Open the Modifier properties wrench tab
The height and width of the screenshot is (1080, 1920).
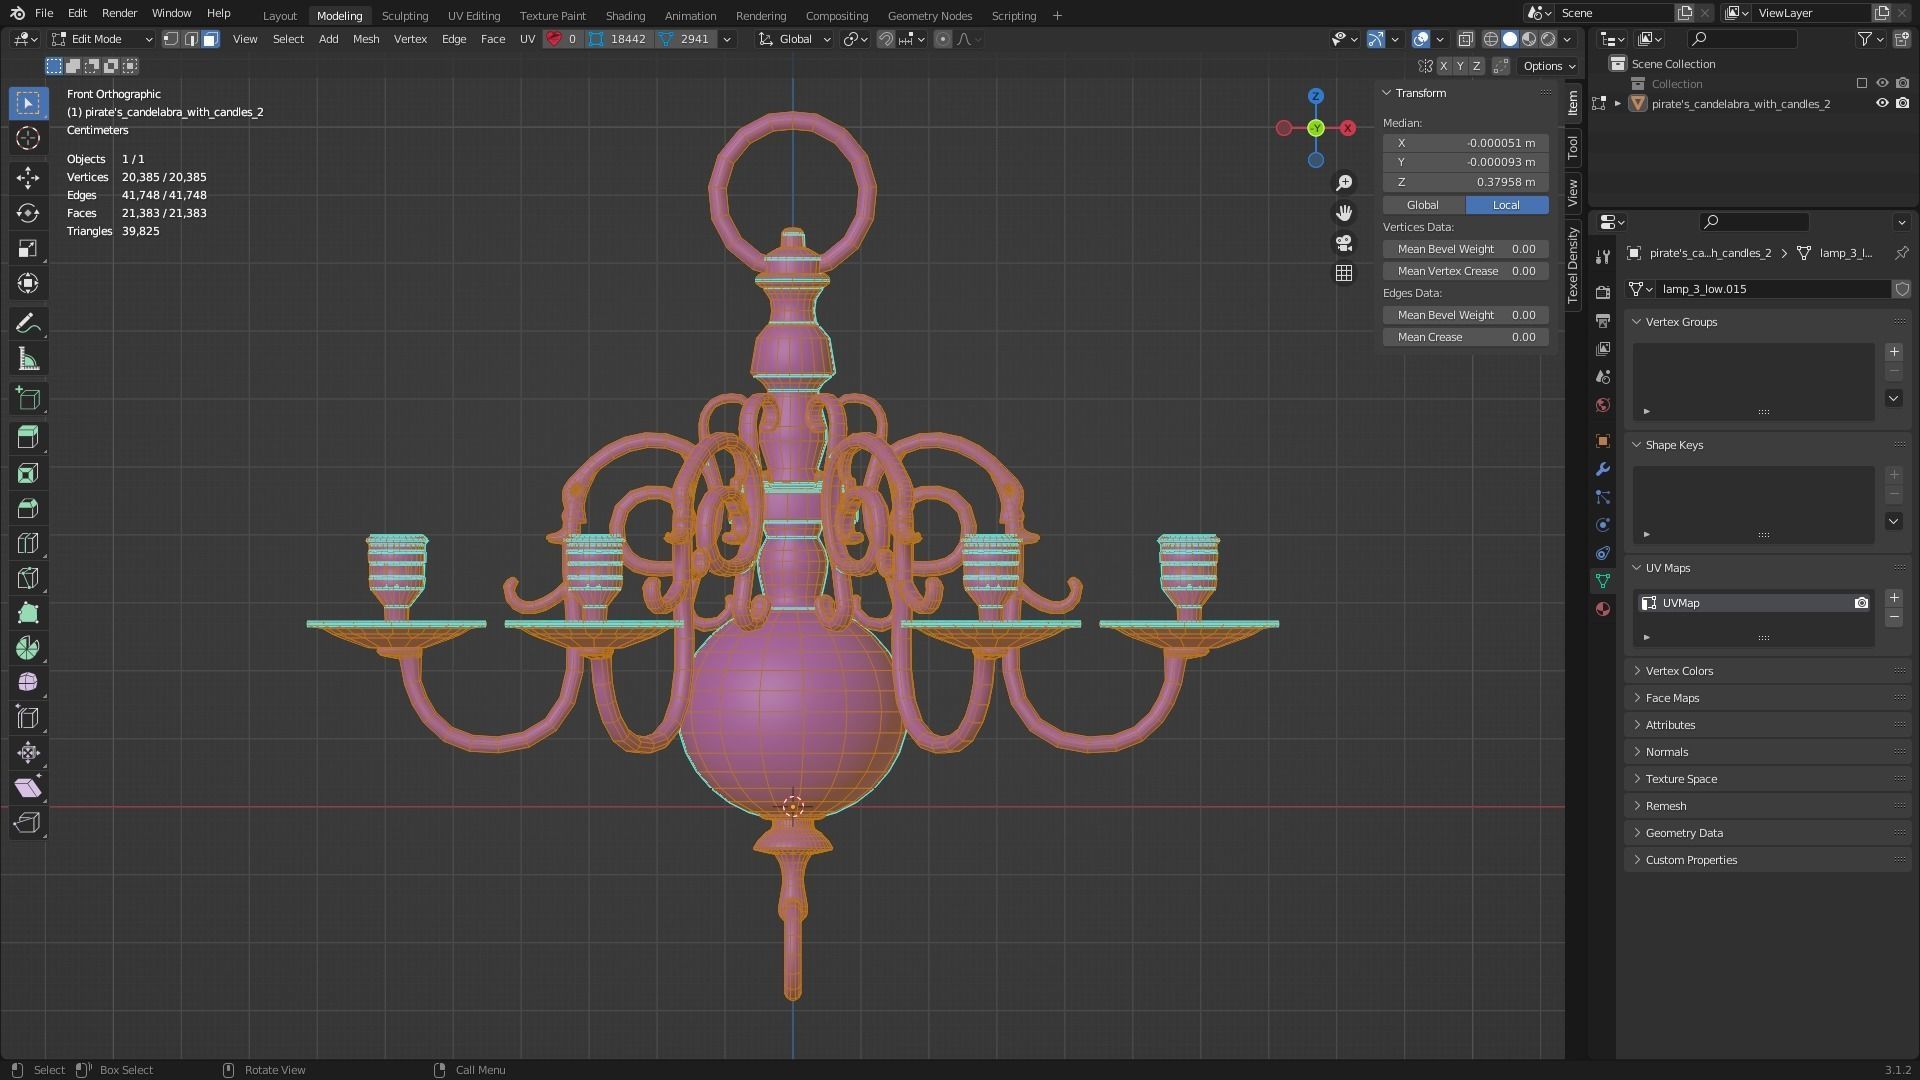(x=1603, y=469)
